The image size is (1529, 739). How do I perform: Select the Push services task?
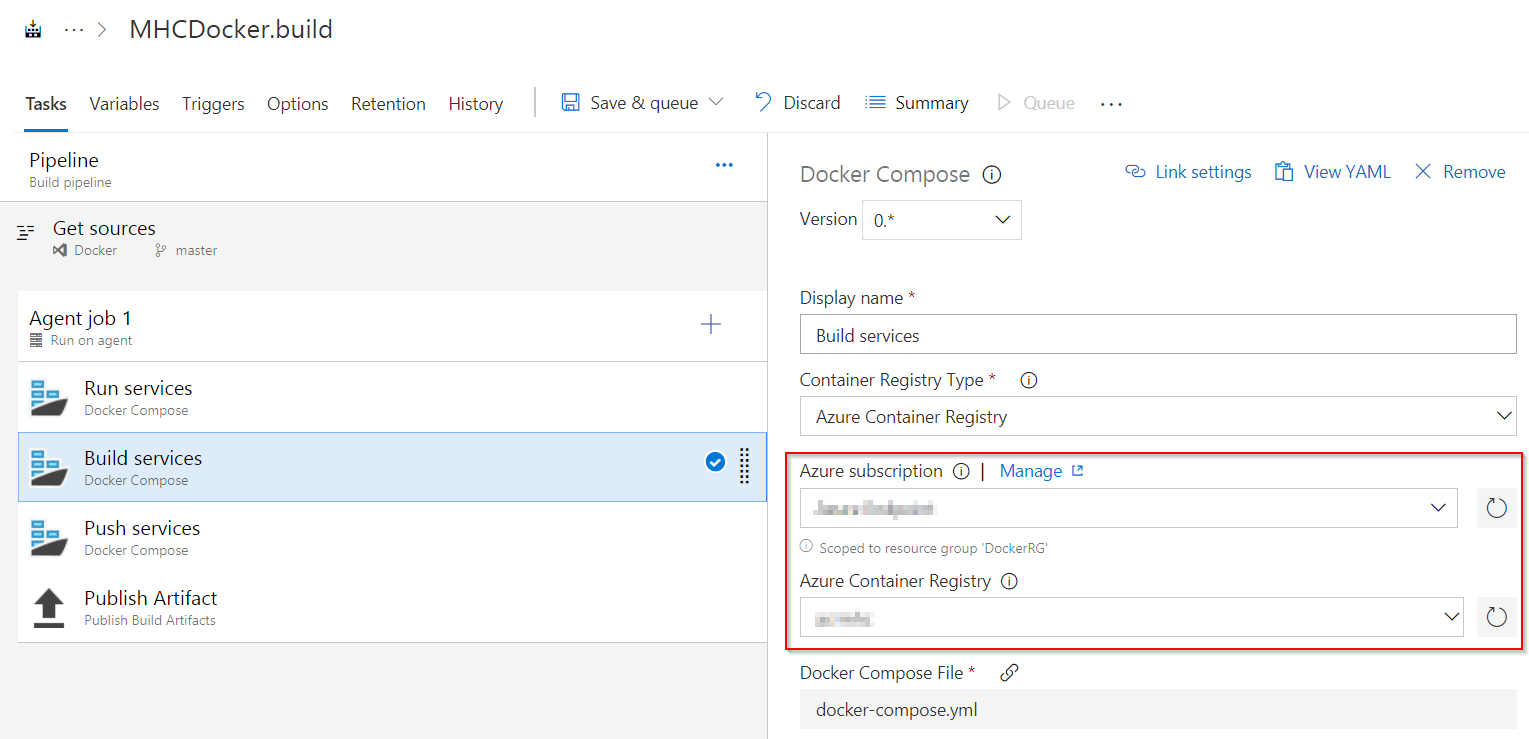coord(393,537)
